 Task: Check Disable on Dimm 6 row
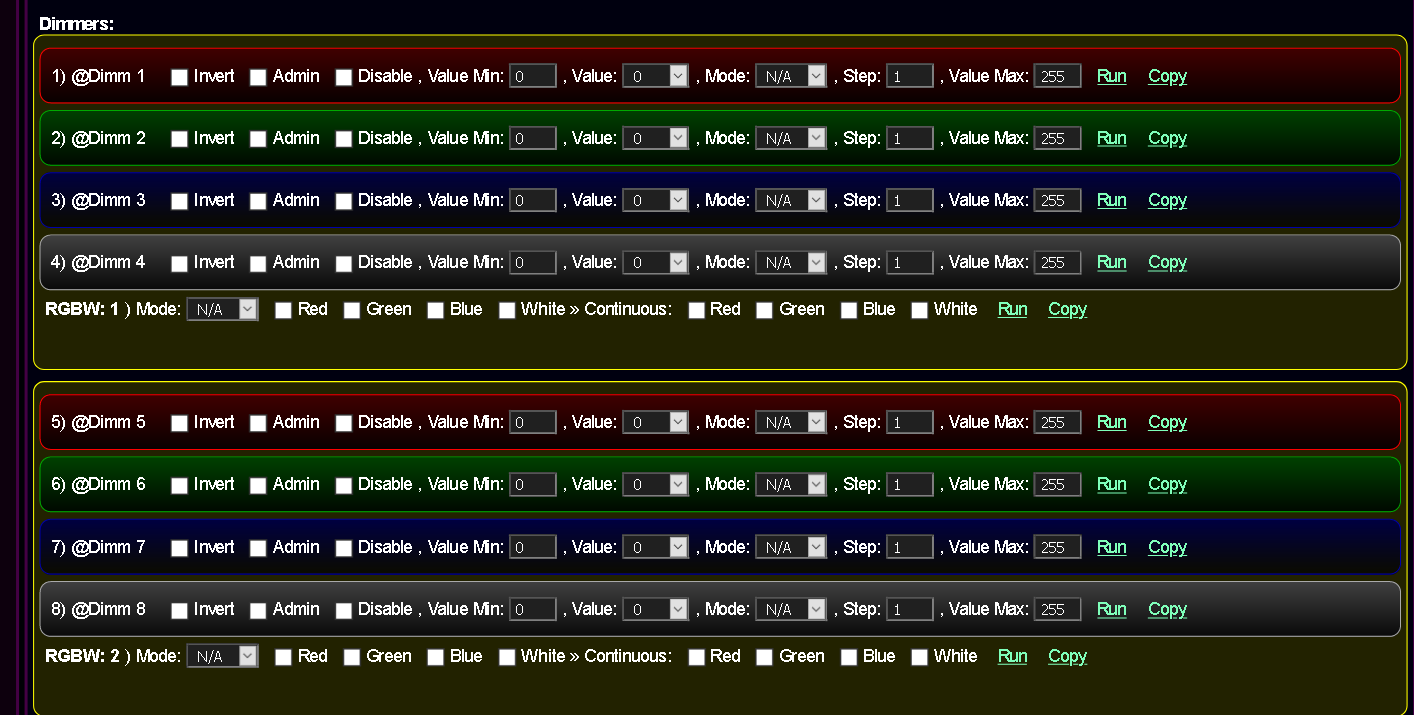(x=344, y=485)
